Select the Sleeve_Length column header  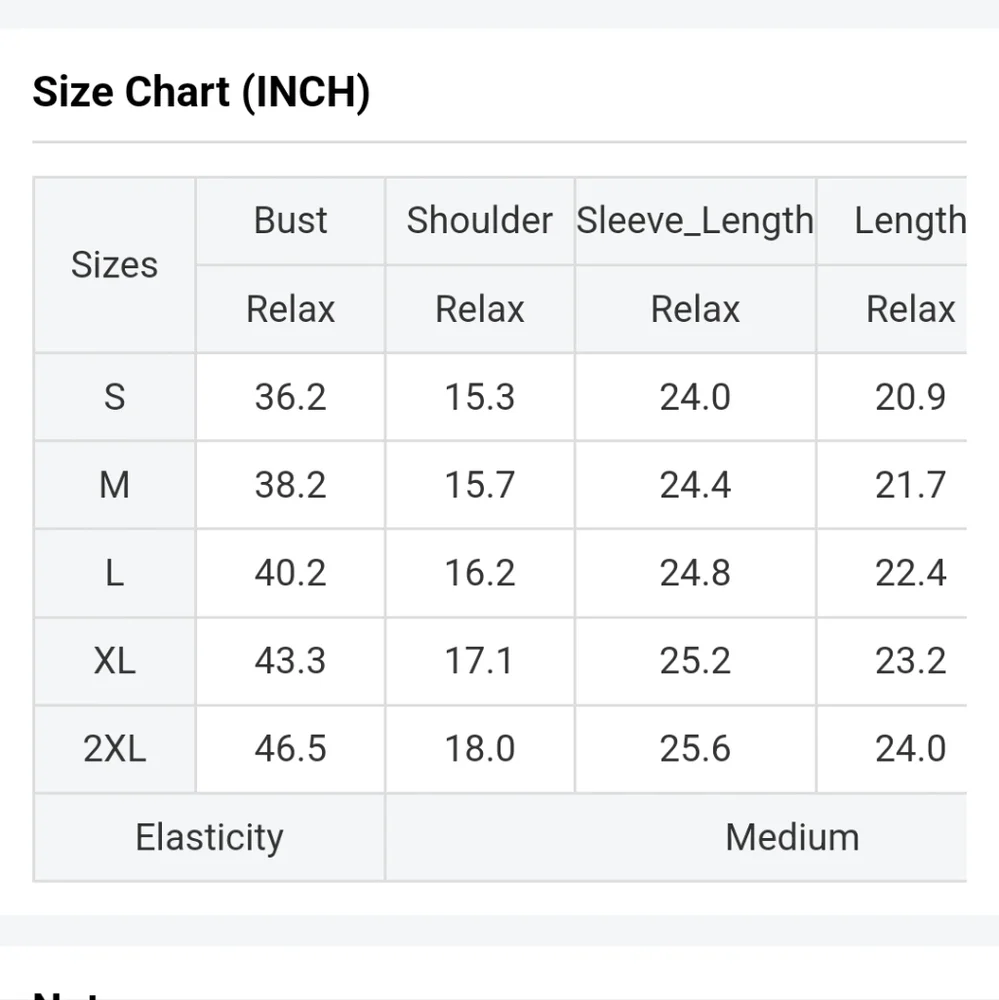(x=695, y=220)
